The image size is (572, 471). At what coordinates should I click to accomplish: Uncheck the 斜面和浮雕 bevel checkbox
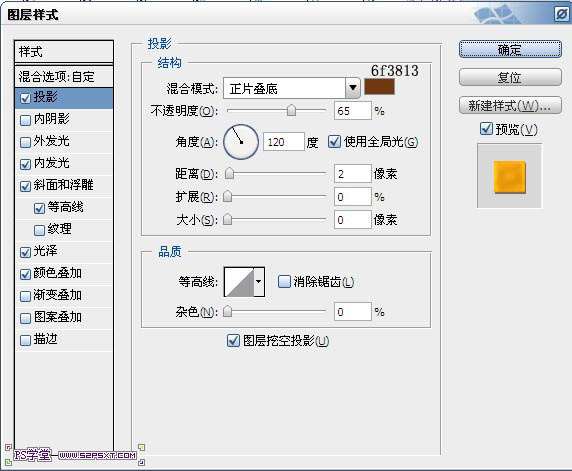coord(25,186)
